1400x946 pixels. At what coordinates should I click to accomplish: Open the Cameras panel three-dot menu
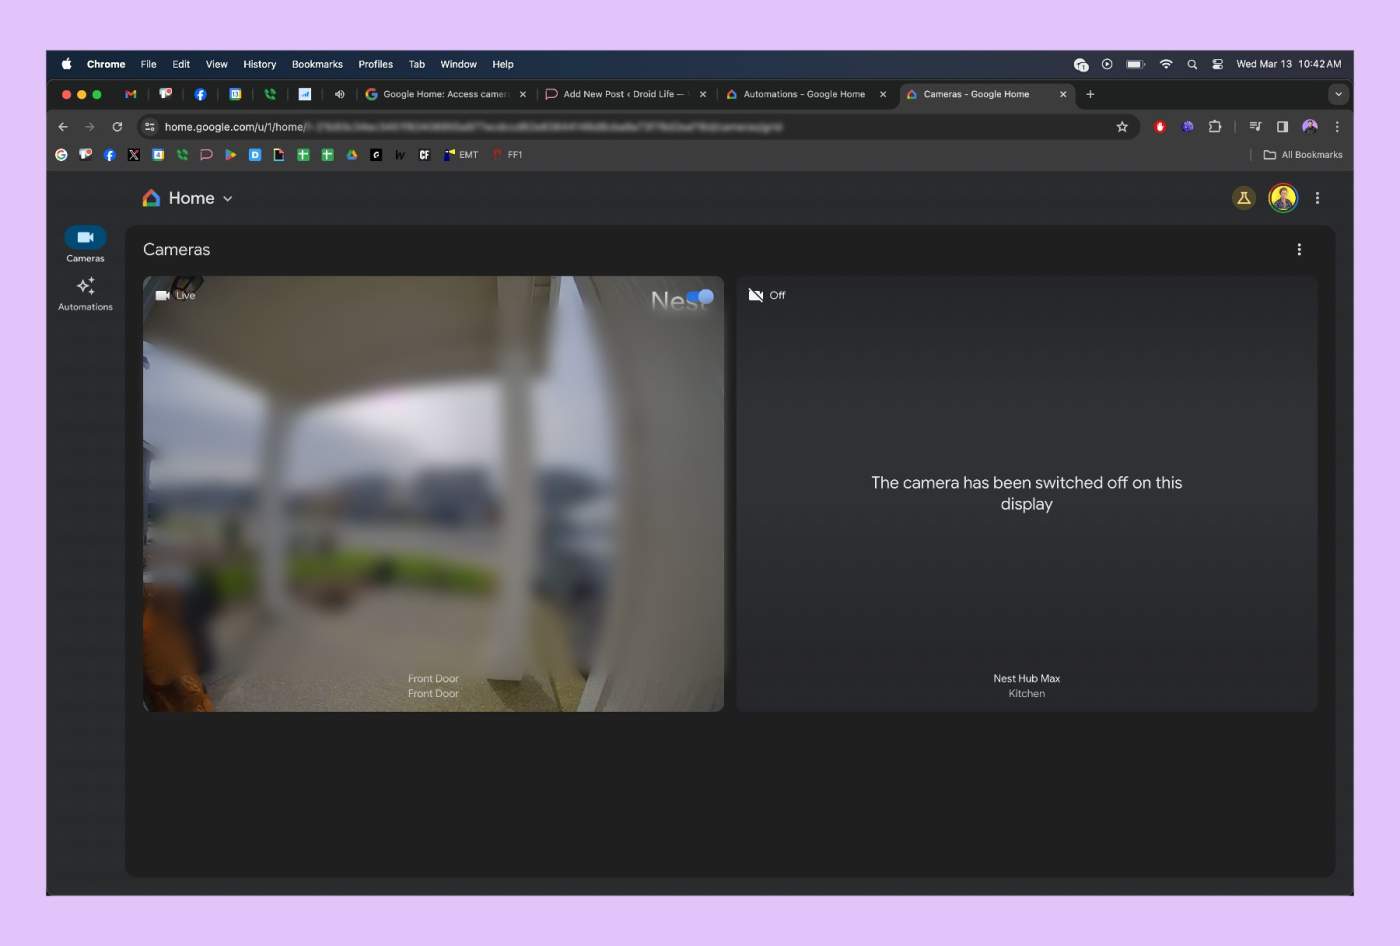pos(1300,249)
